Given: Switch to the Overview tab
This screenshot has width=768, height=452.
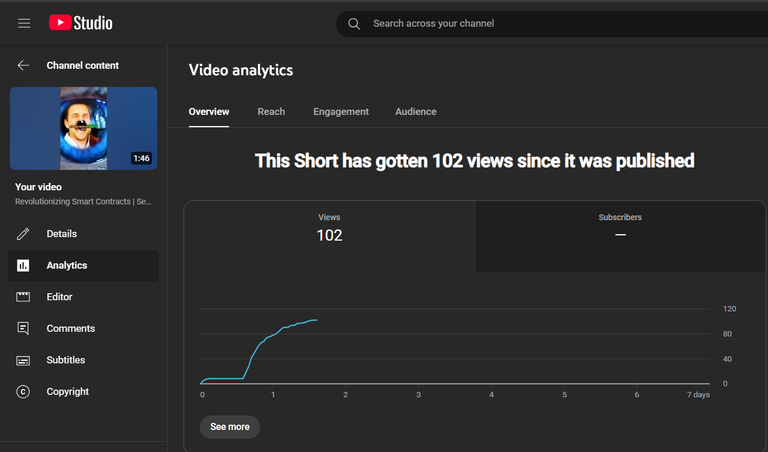Looking at the screenshot, I should (x=209, y=112).
